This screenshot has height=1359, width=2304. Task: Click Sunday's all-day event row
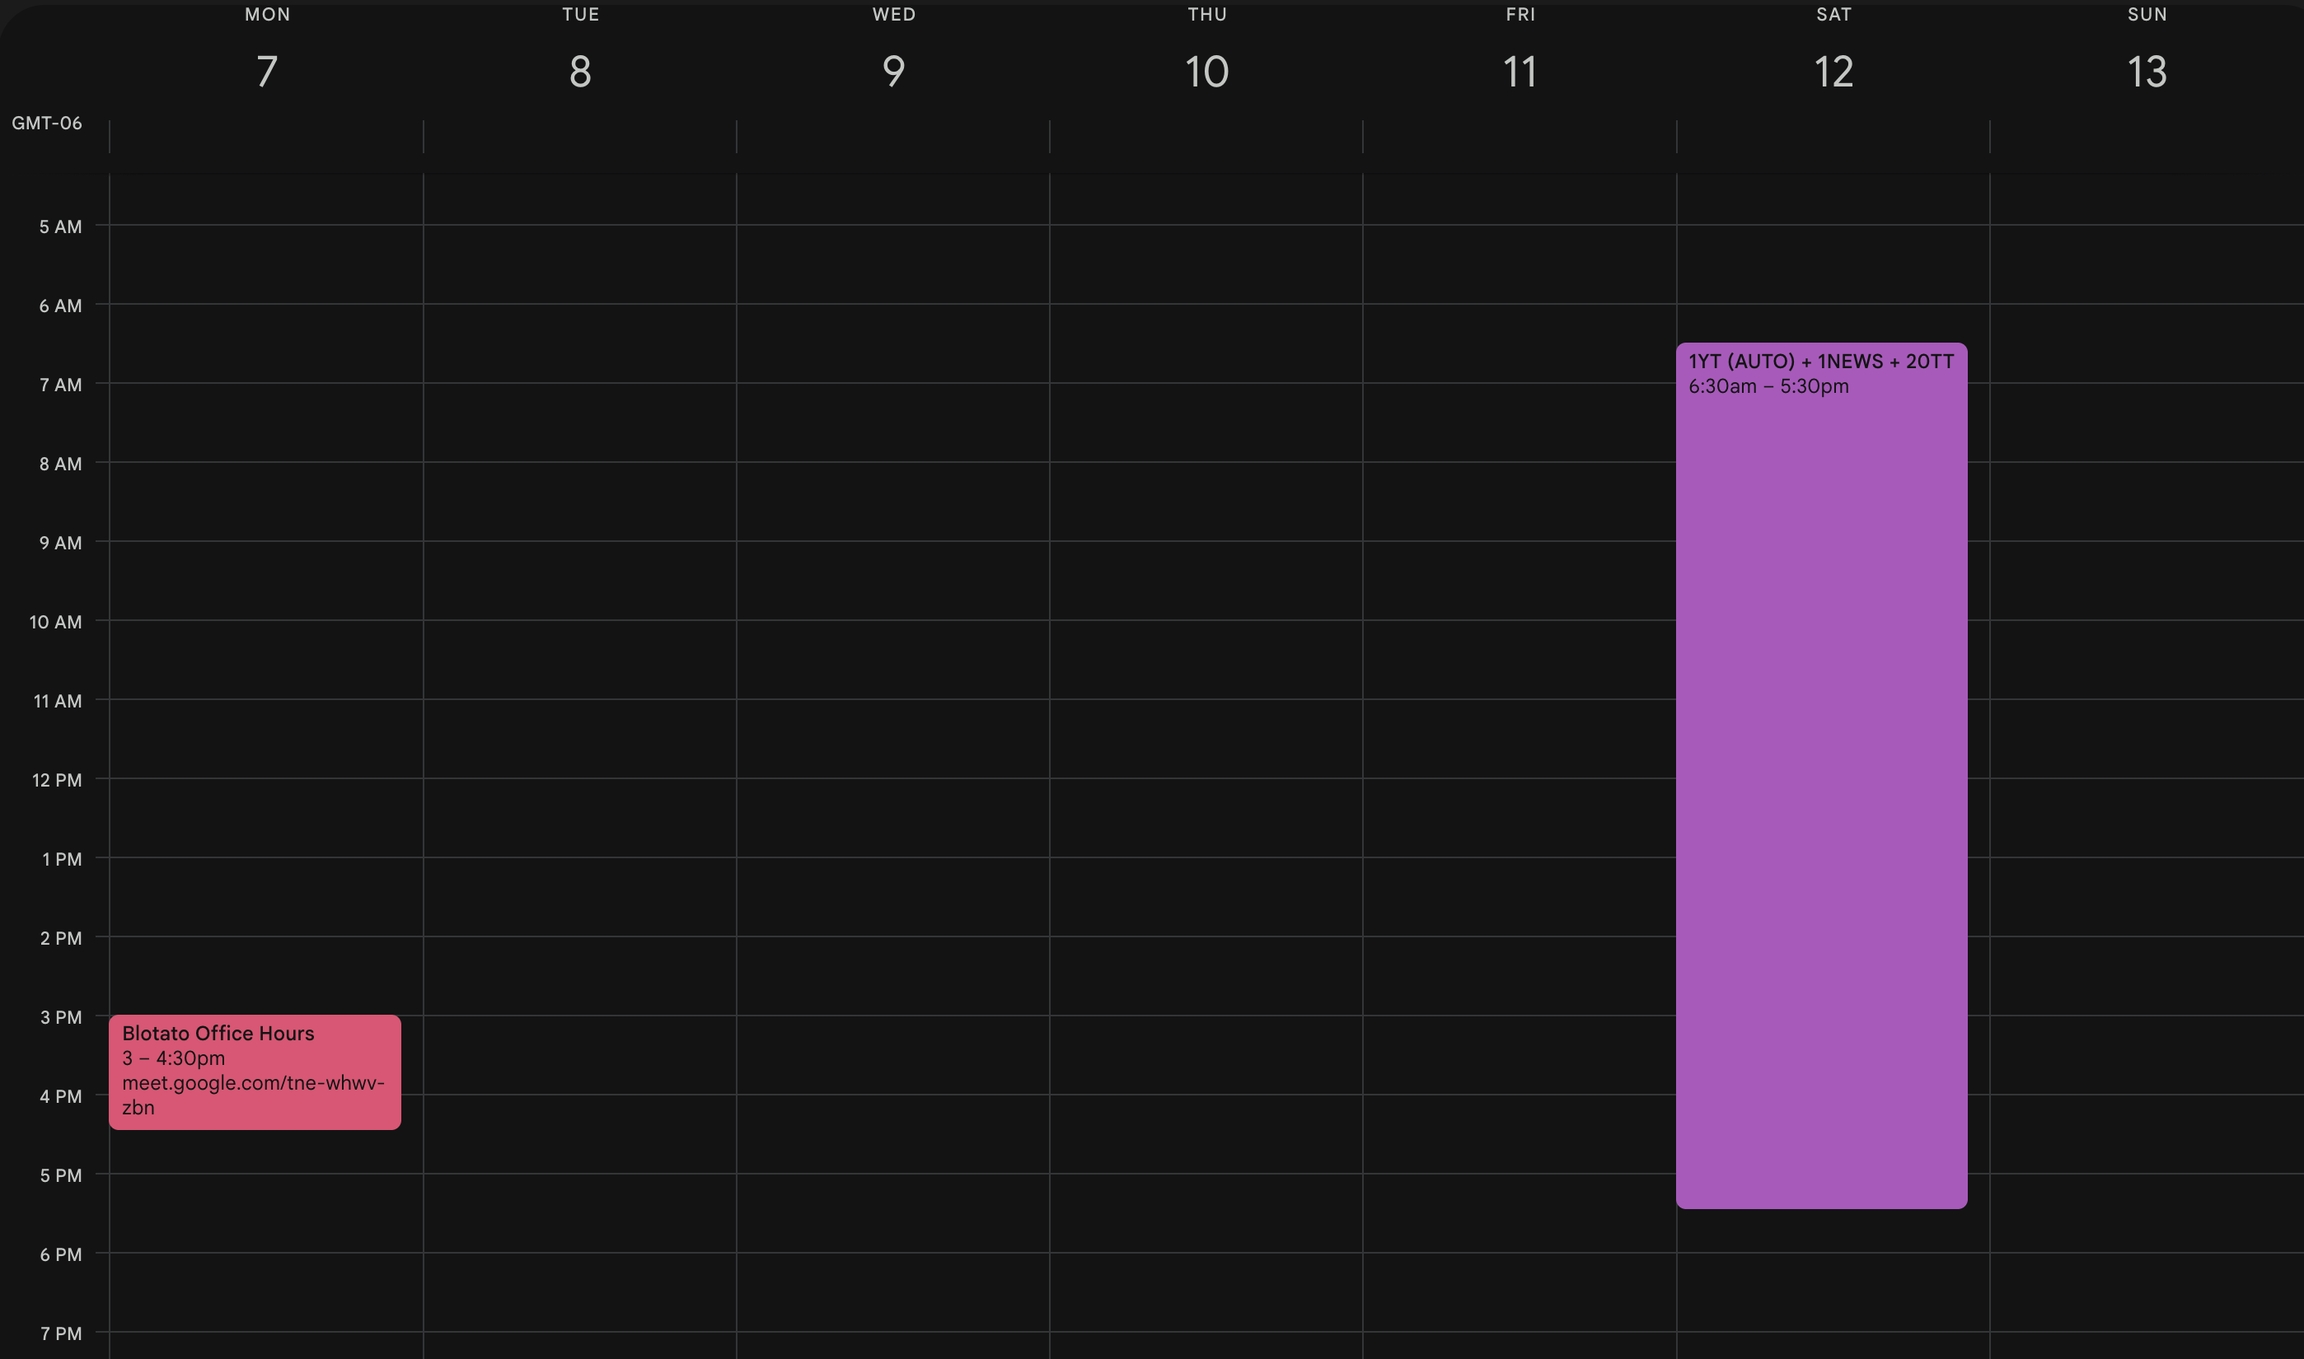2146,136
